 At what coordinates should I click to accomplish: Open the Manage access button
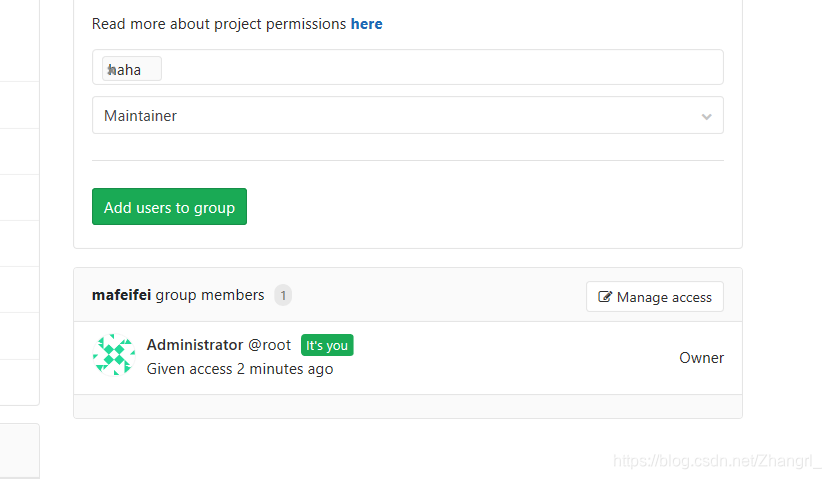tap(654, 297)
